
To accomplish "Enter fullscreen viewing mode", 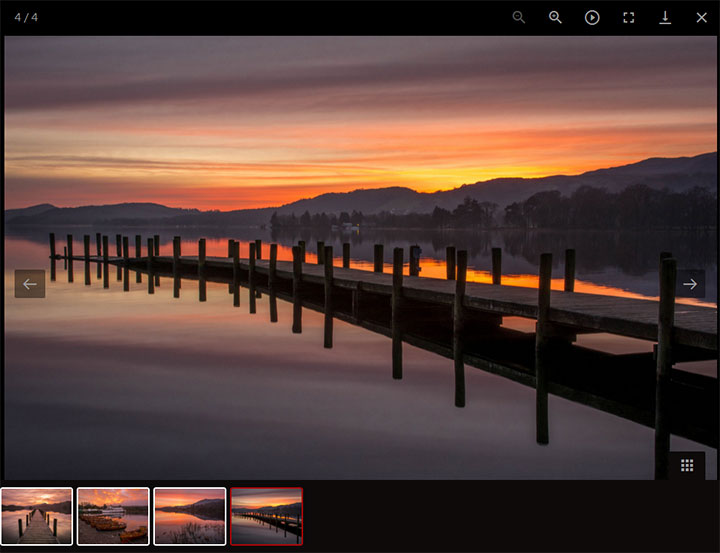I will (x=629, y=17).
